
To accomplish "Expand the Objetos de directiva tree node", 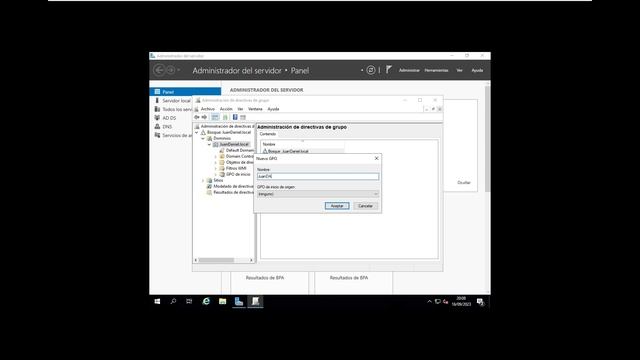I will click(x=216, y=162).
